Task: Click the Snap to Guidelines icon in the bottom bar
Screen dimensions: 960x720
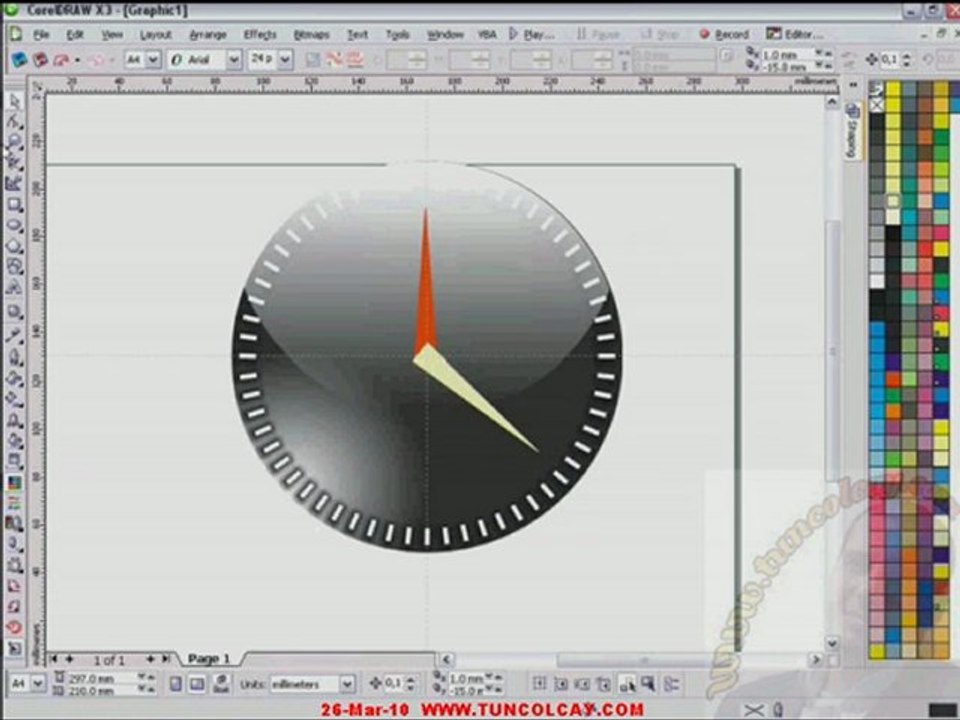Action: (560, 683)
